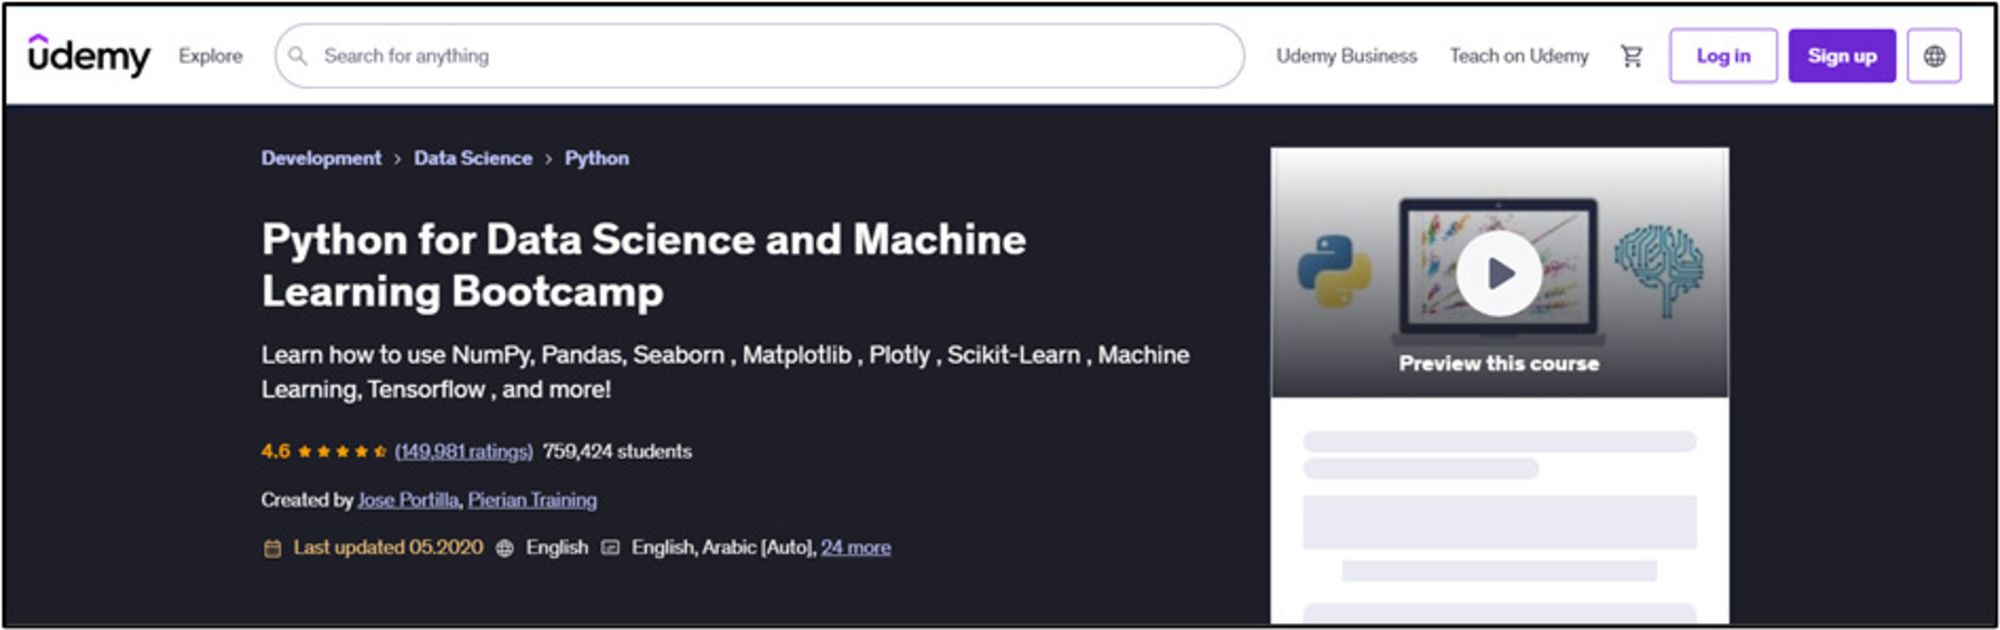Screen dimensions: 2000x630
Task: Click the Python logo in preview
Action: click(x=1334, y=271)
